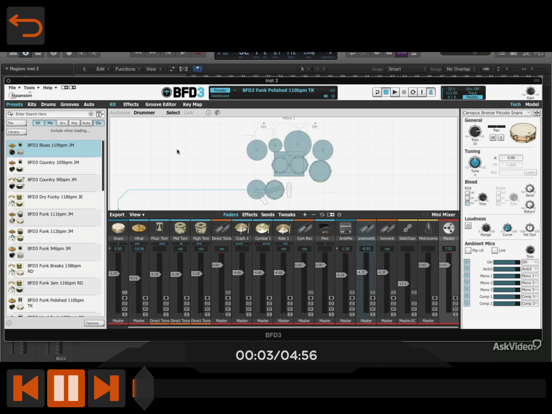Toggle the Mix include-when-loading filter
The height and width of the screenshot is (414, 552).
tap(50, 123)
